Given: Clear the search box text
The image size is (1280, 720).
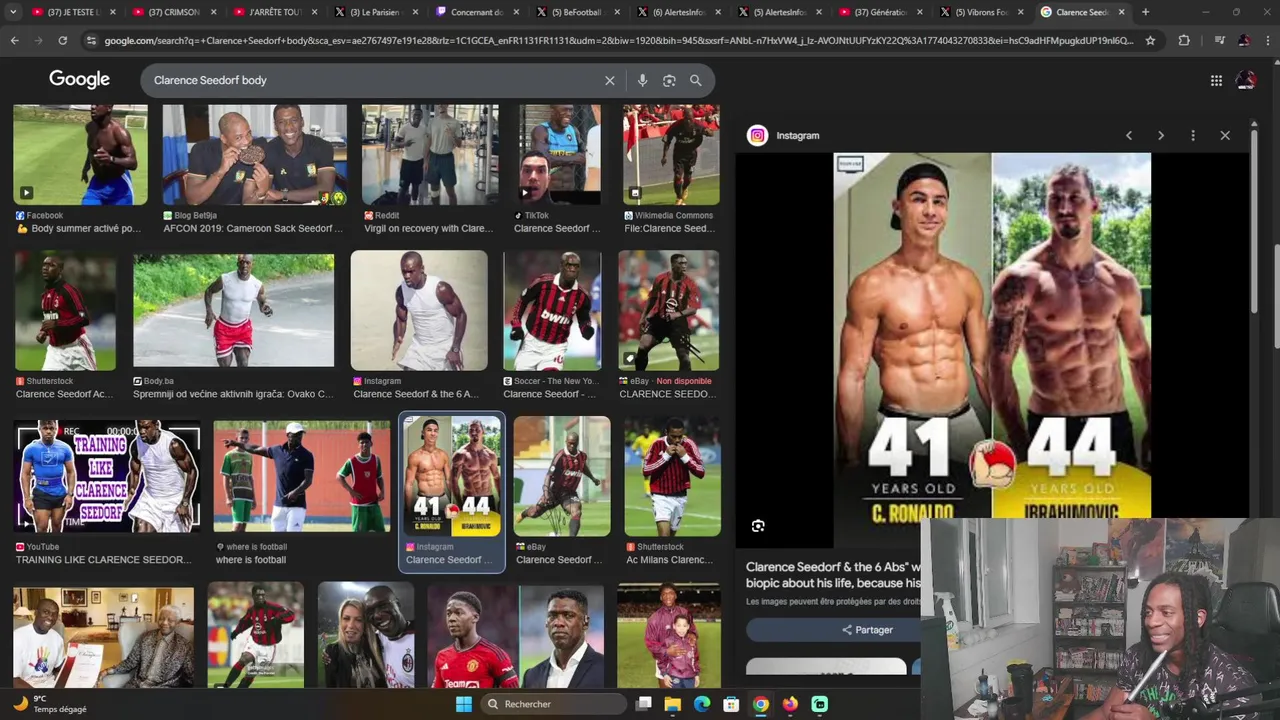Looking at the screenshot, I should point(609,80).
